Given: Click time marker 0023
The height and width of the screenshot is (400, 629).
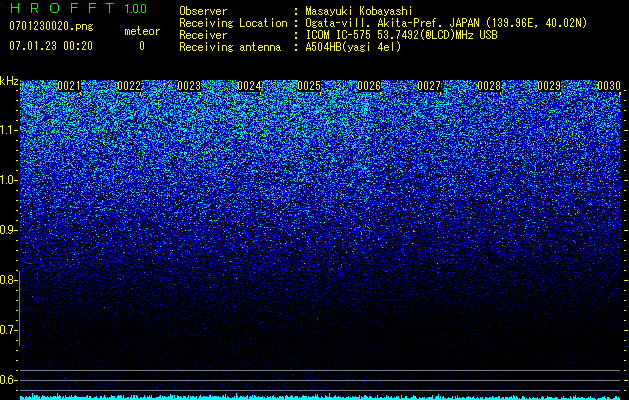Looking at the screenshot, I should (x=189, y=86).
